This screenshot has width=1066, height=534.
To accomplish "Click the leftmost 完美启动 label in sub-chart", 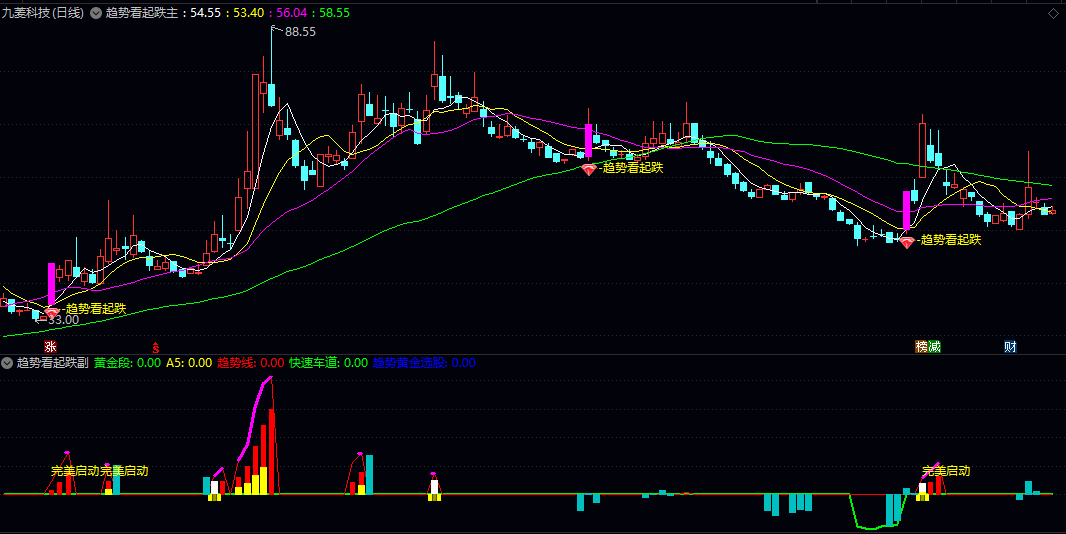I will [75, 471].
